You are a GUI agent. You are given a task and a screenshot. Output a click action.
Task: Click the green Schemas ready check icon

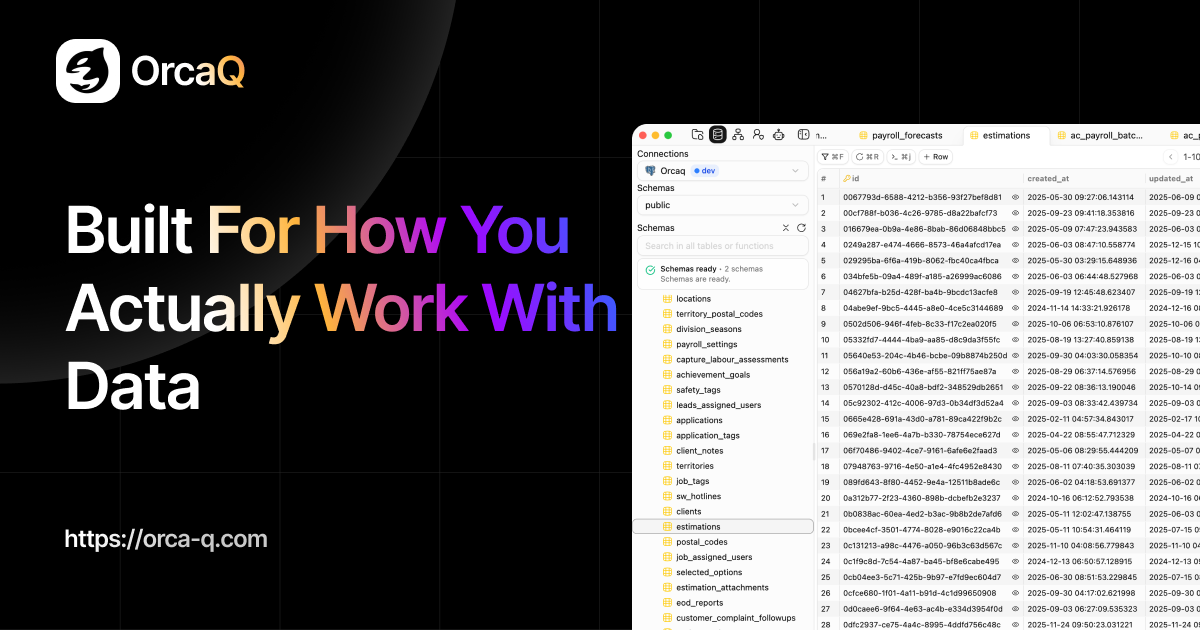[651, 270]
